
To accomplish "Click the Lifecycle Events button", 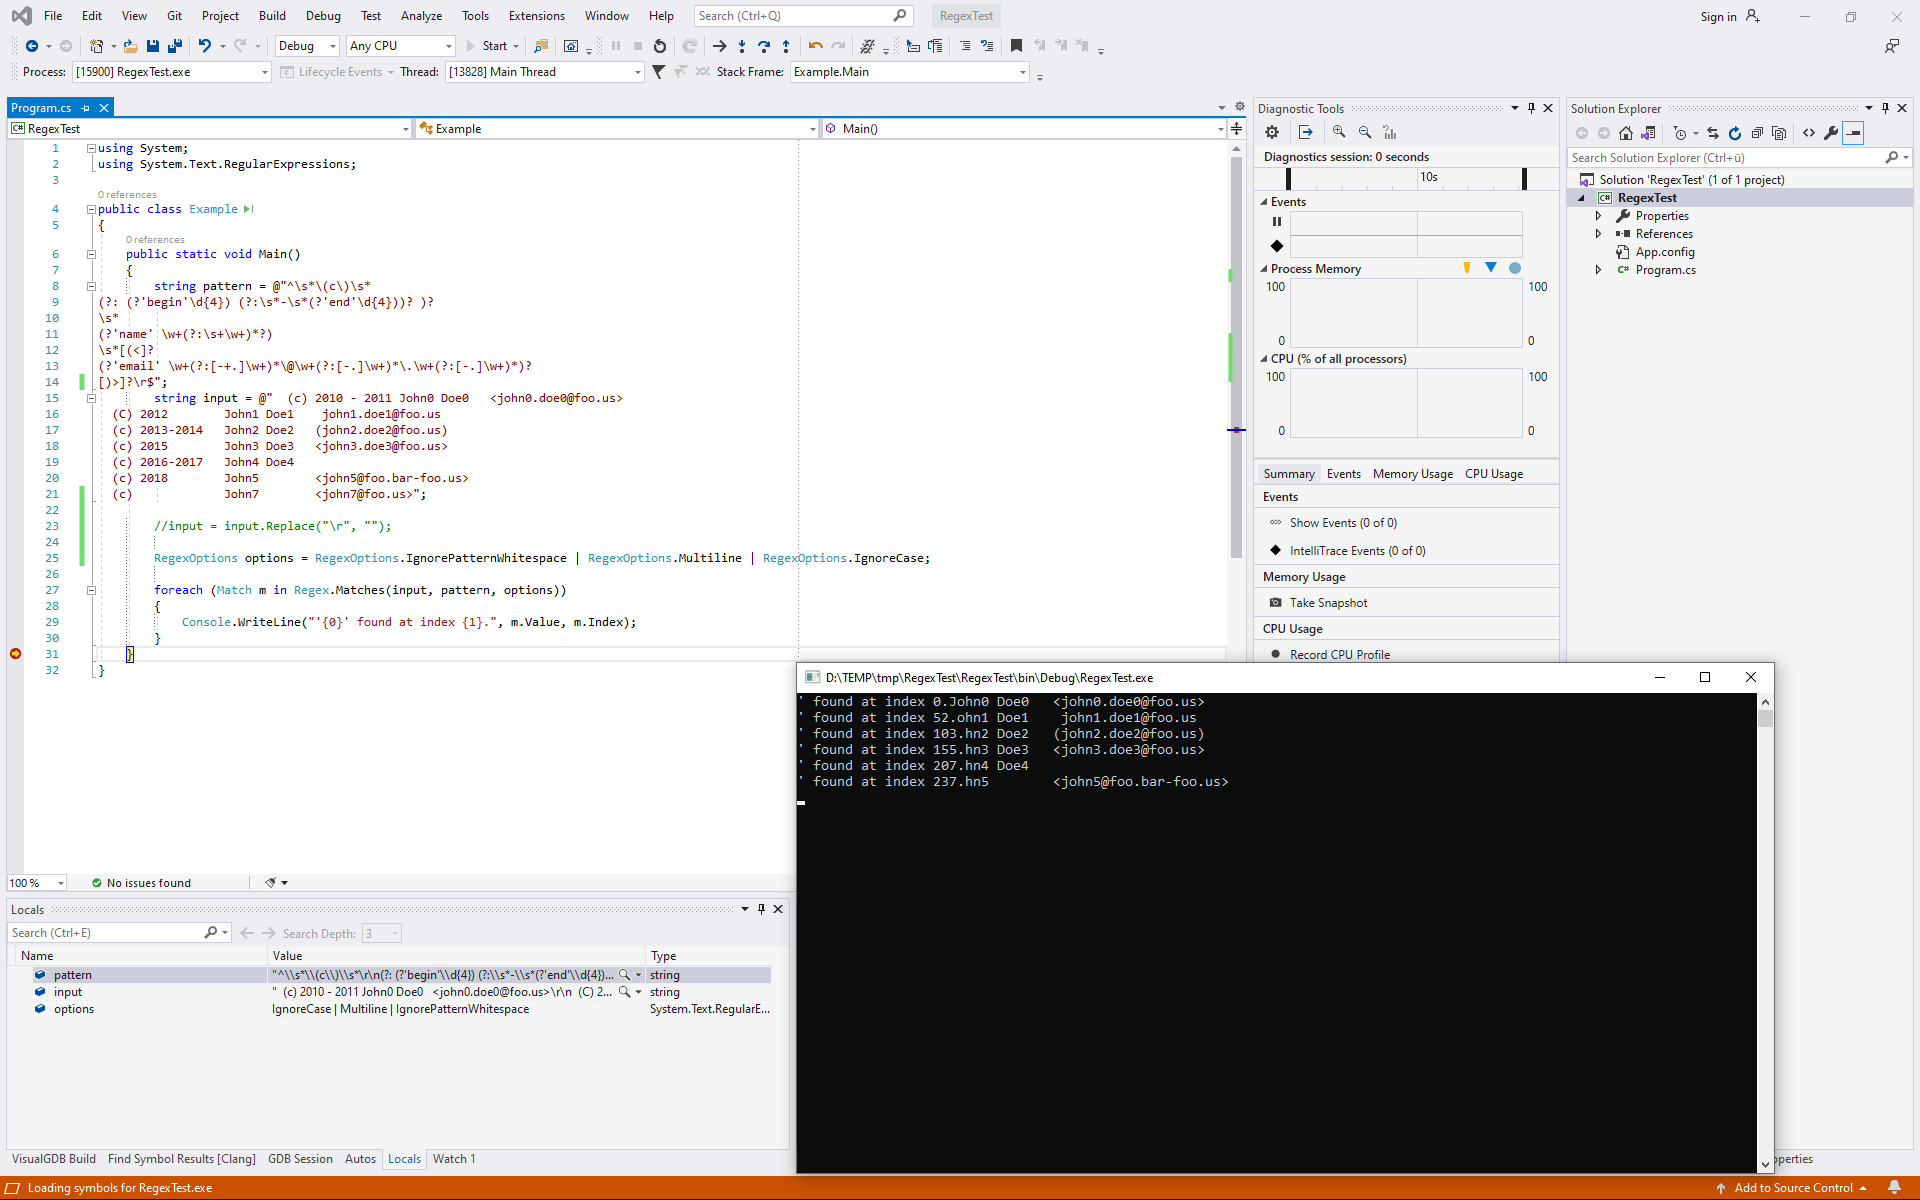I will (x=337, y=72).
